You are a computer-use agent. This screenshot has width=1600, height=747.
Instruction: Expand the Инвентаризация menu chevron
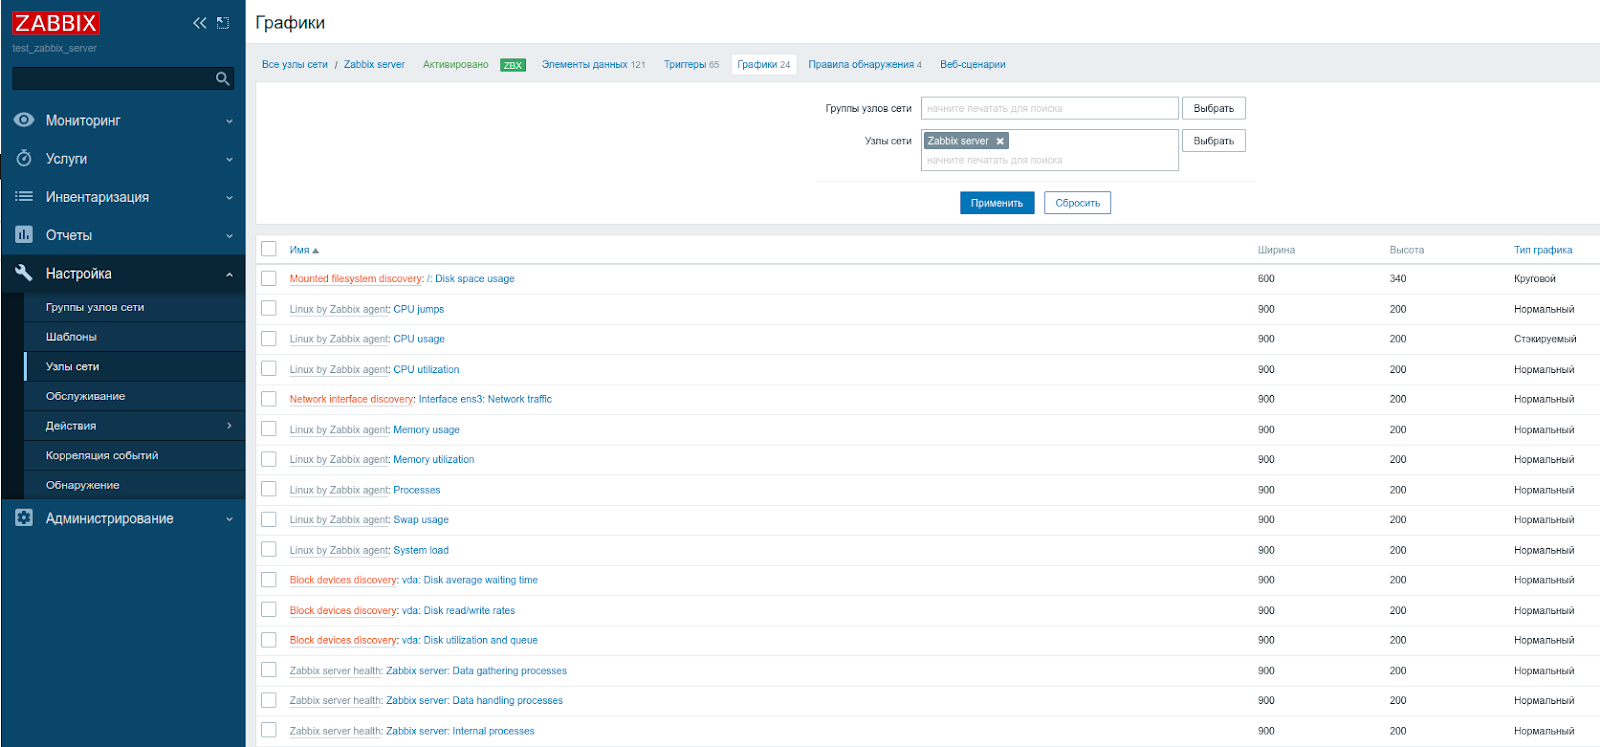(229, 198)
